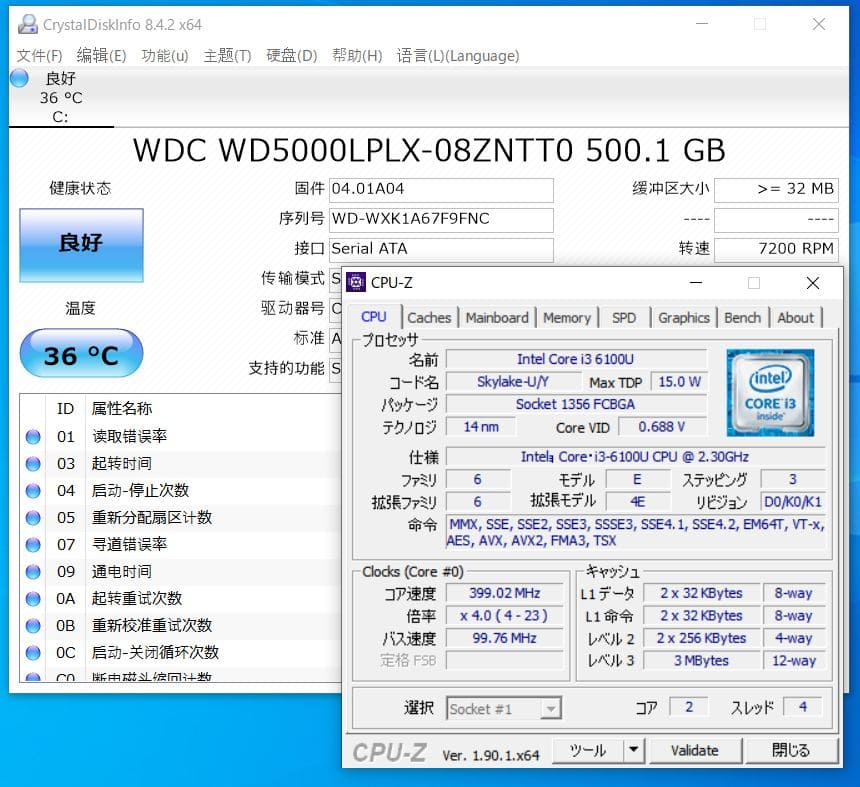This screenshot has width=860, height=787.
Task: Click the 閉じる button in CPU-Z
Action: [791, 750]
